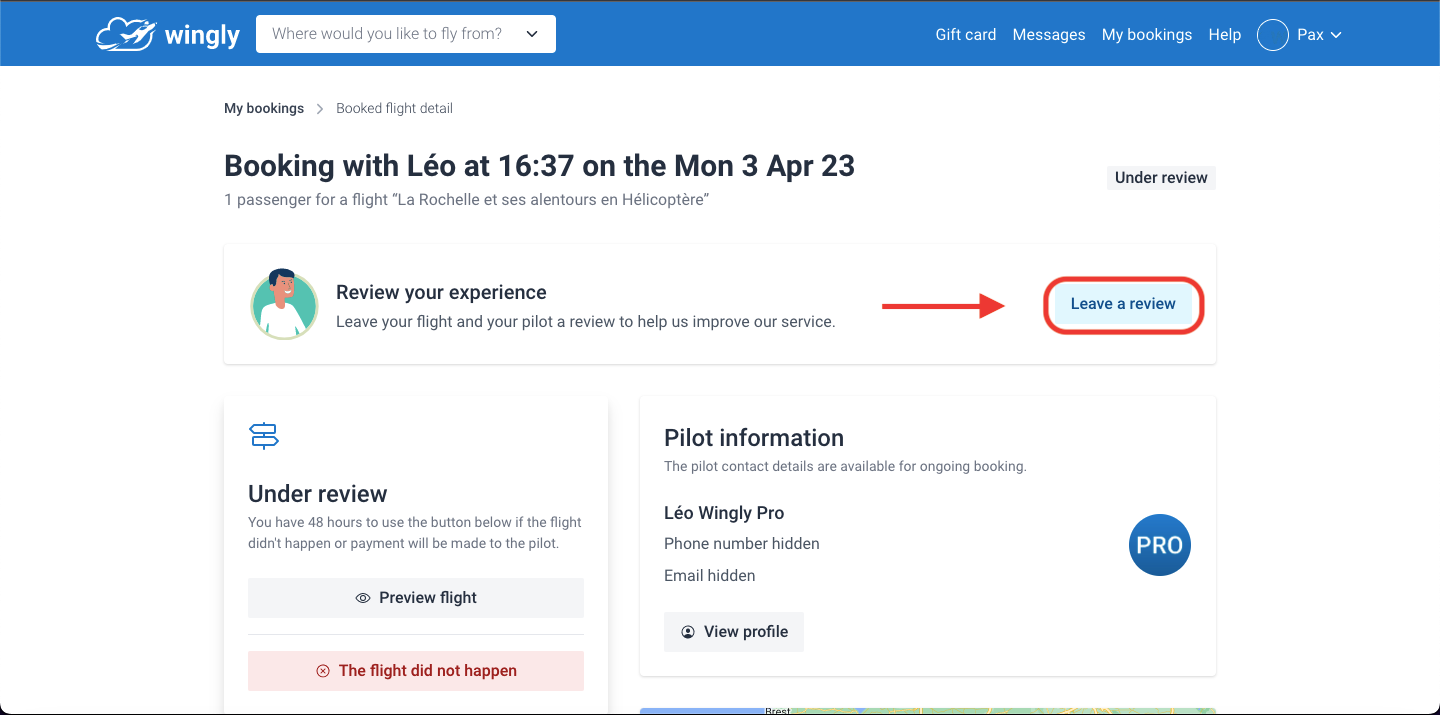Click the blue PRO pilot badge
This screenshot has width=1440, height=715.
1160,545
